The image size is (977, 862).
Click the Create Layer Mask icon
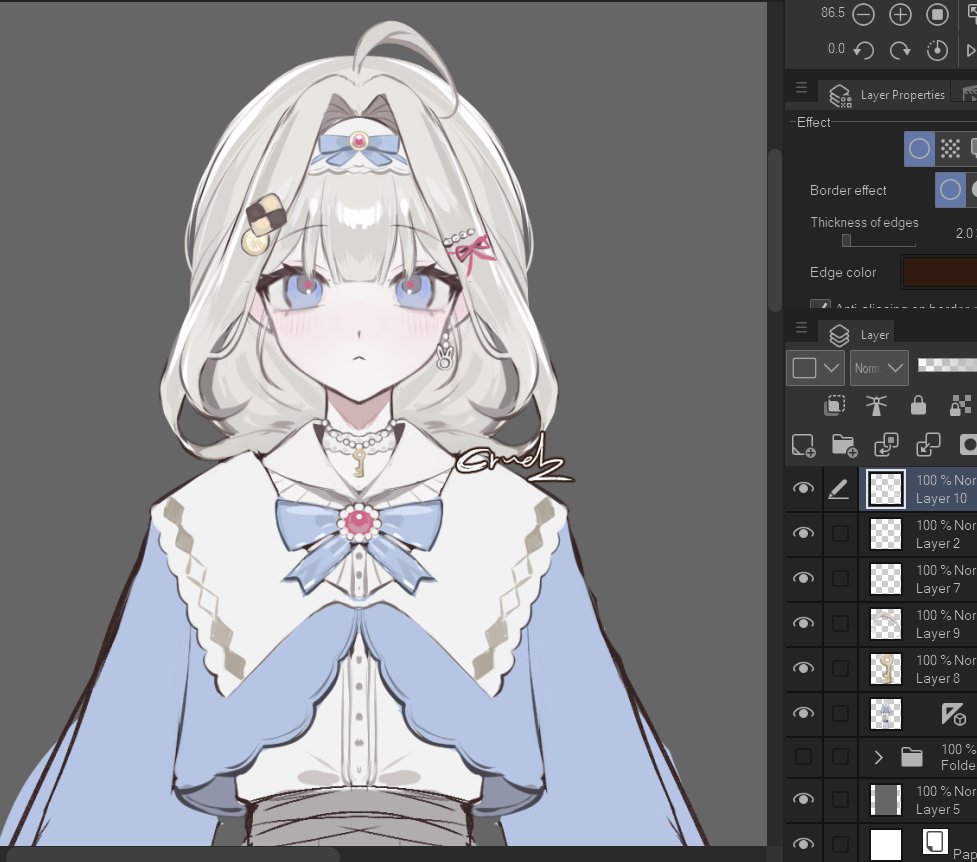tap(968, 446)
